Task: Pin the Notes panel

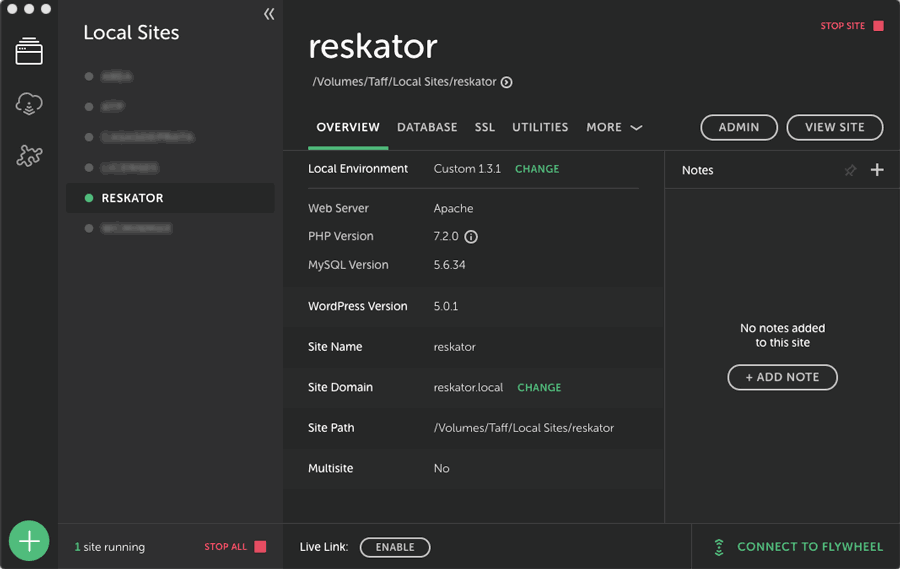Action: pyautogui.click(x=850, y=170)
